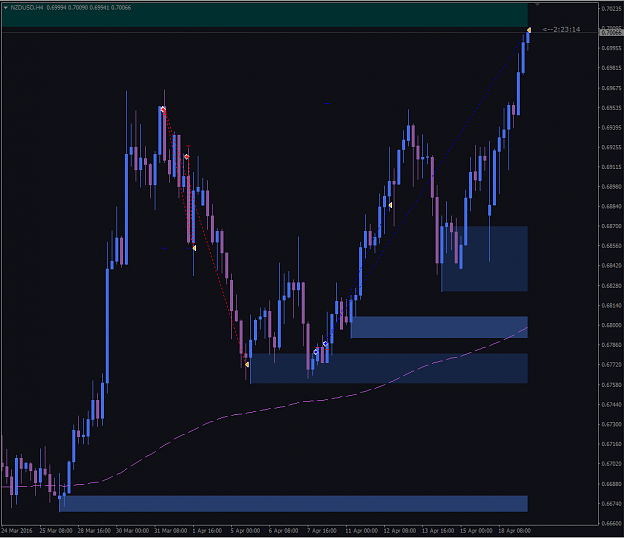Click price scale label 0.68280
Viewport: 625px width, 538px height.
[x=611, y=286]
